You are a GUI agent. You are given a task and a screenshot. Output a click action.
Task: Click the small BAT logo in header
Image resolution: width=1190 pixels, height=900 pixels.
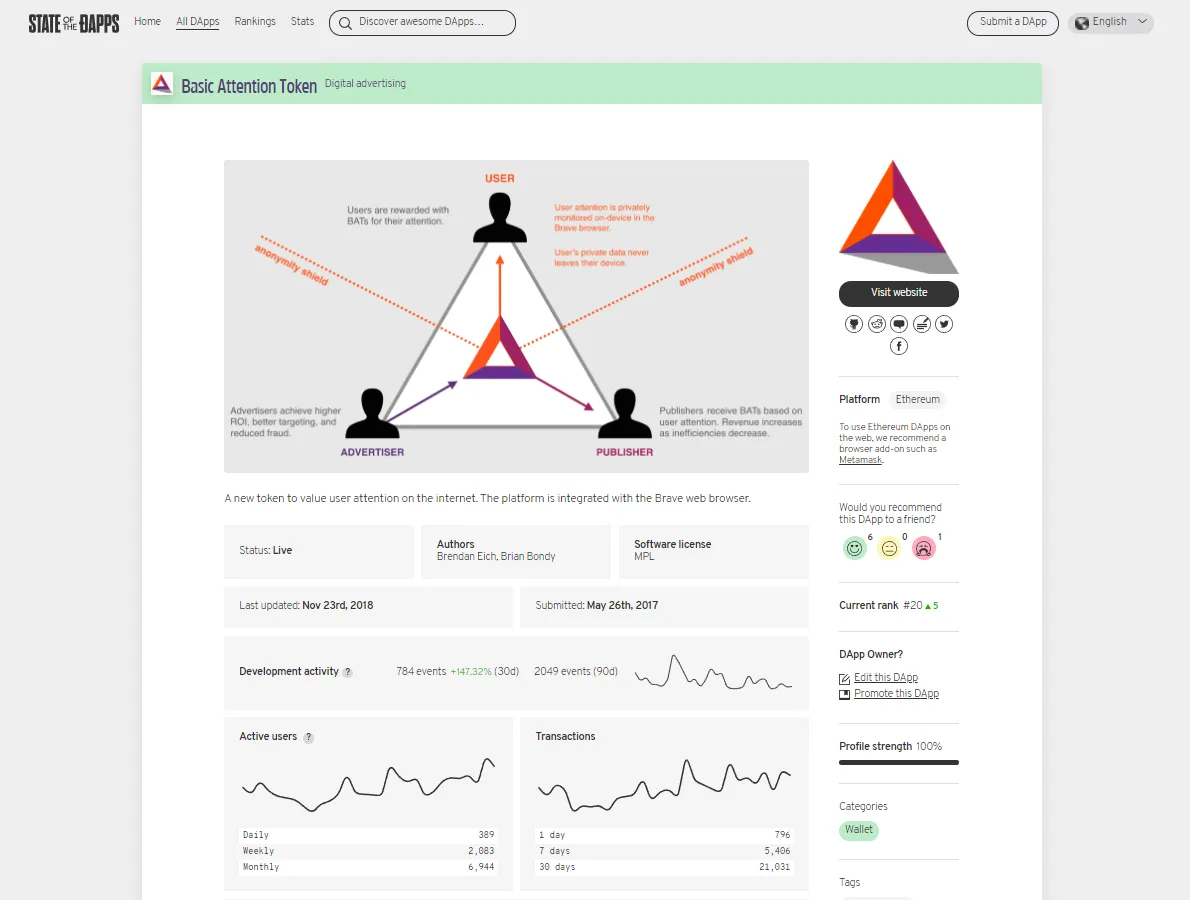point(162,83)
